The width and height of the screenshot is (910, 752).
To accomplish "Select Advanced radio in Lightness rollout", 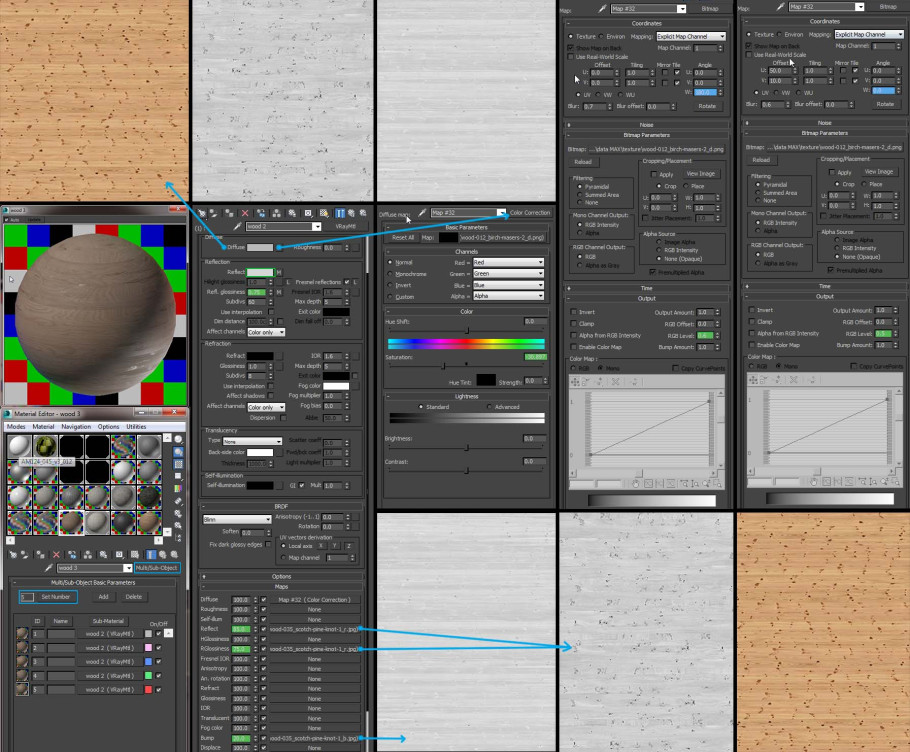I will 489,406.
